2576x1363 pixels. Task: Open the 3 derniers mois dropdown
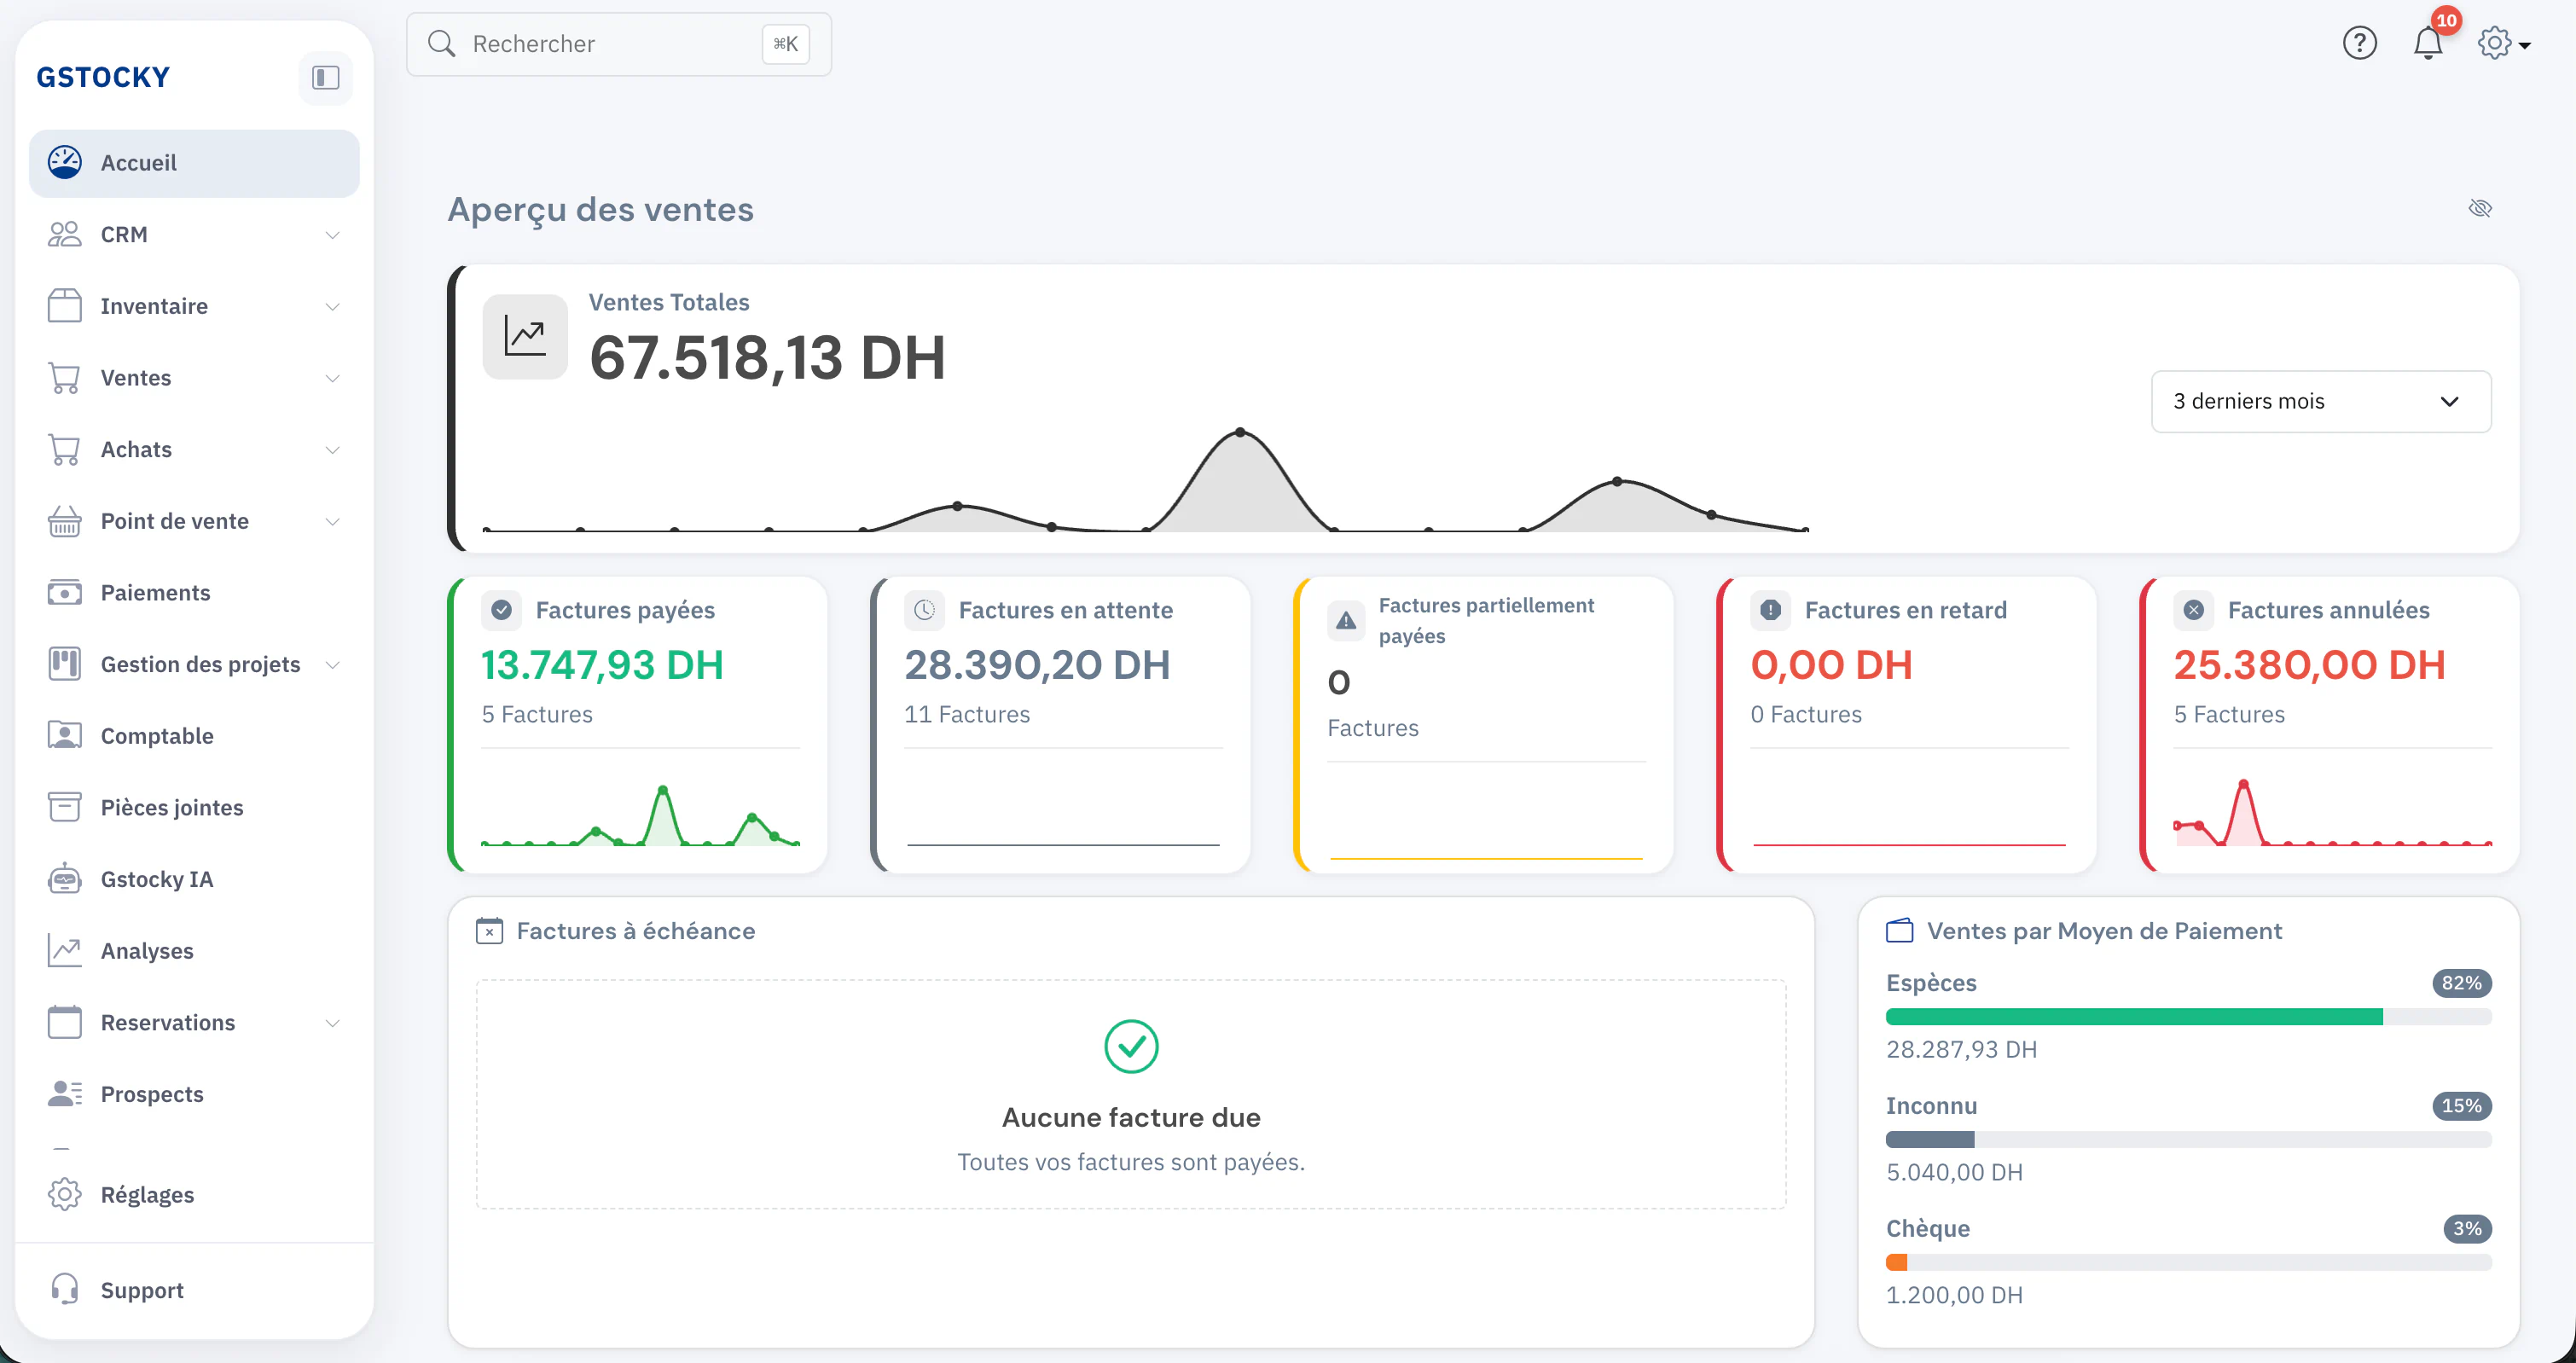(2320, 401)
